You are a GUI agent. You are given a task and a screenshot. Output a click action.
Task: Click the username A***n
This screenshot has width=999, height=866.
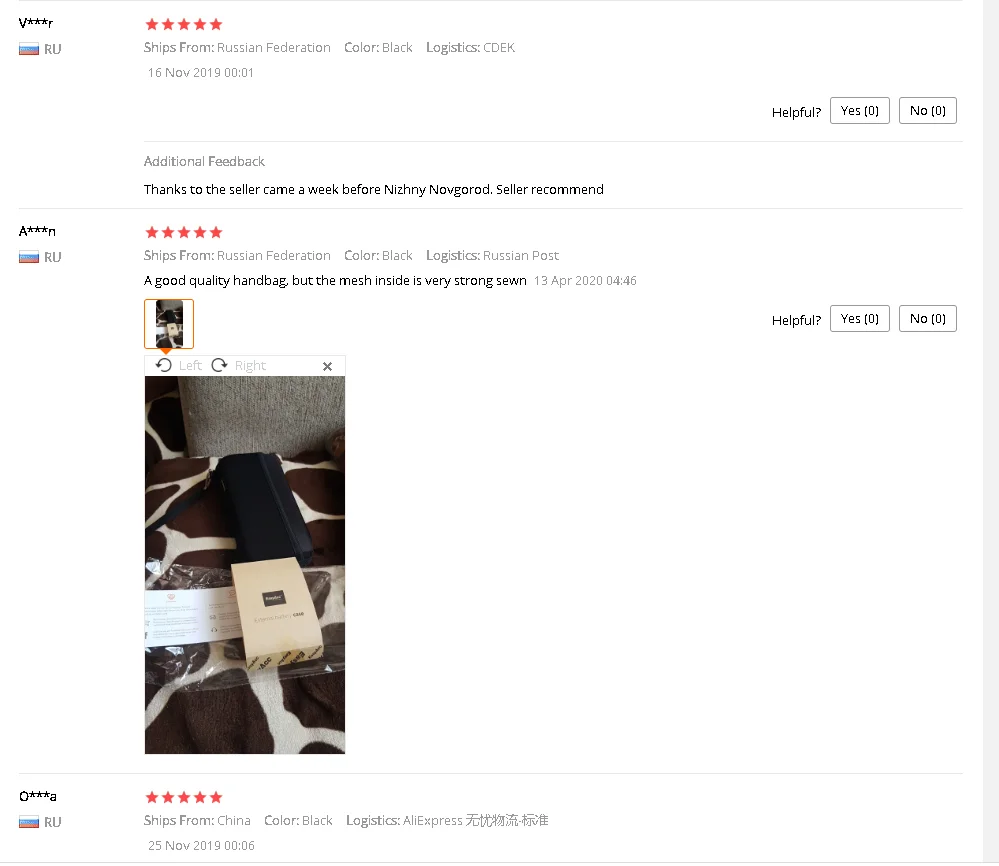click(x=37, y=231)
